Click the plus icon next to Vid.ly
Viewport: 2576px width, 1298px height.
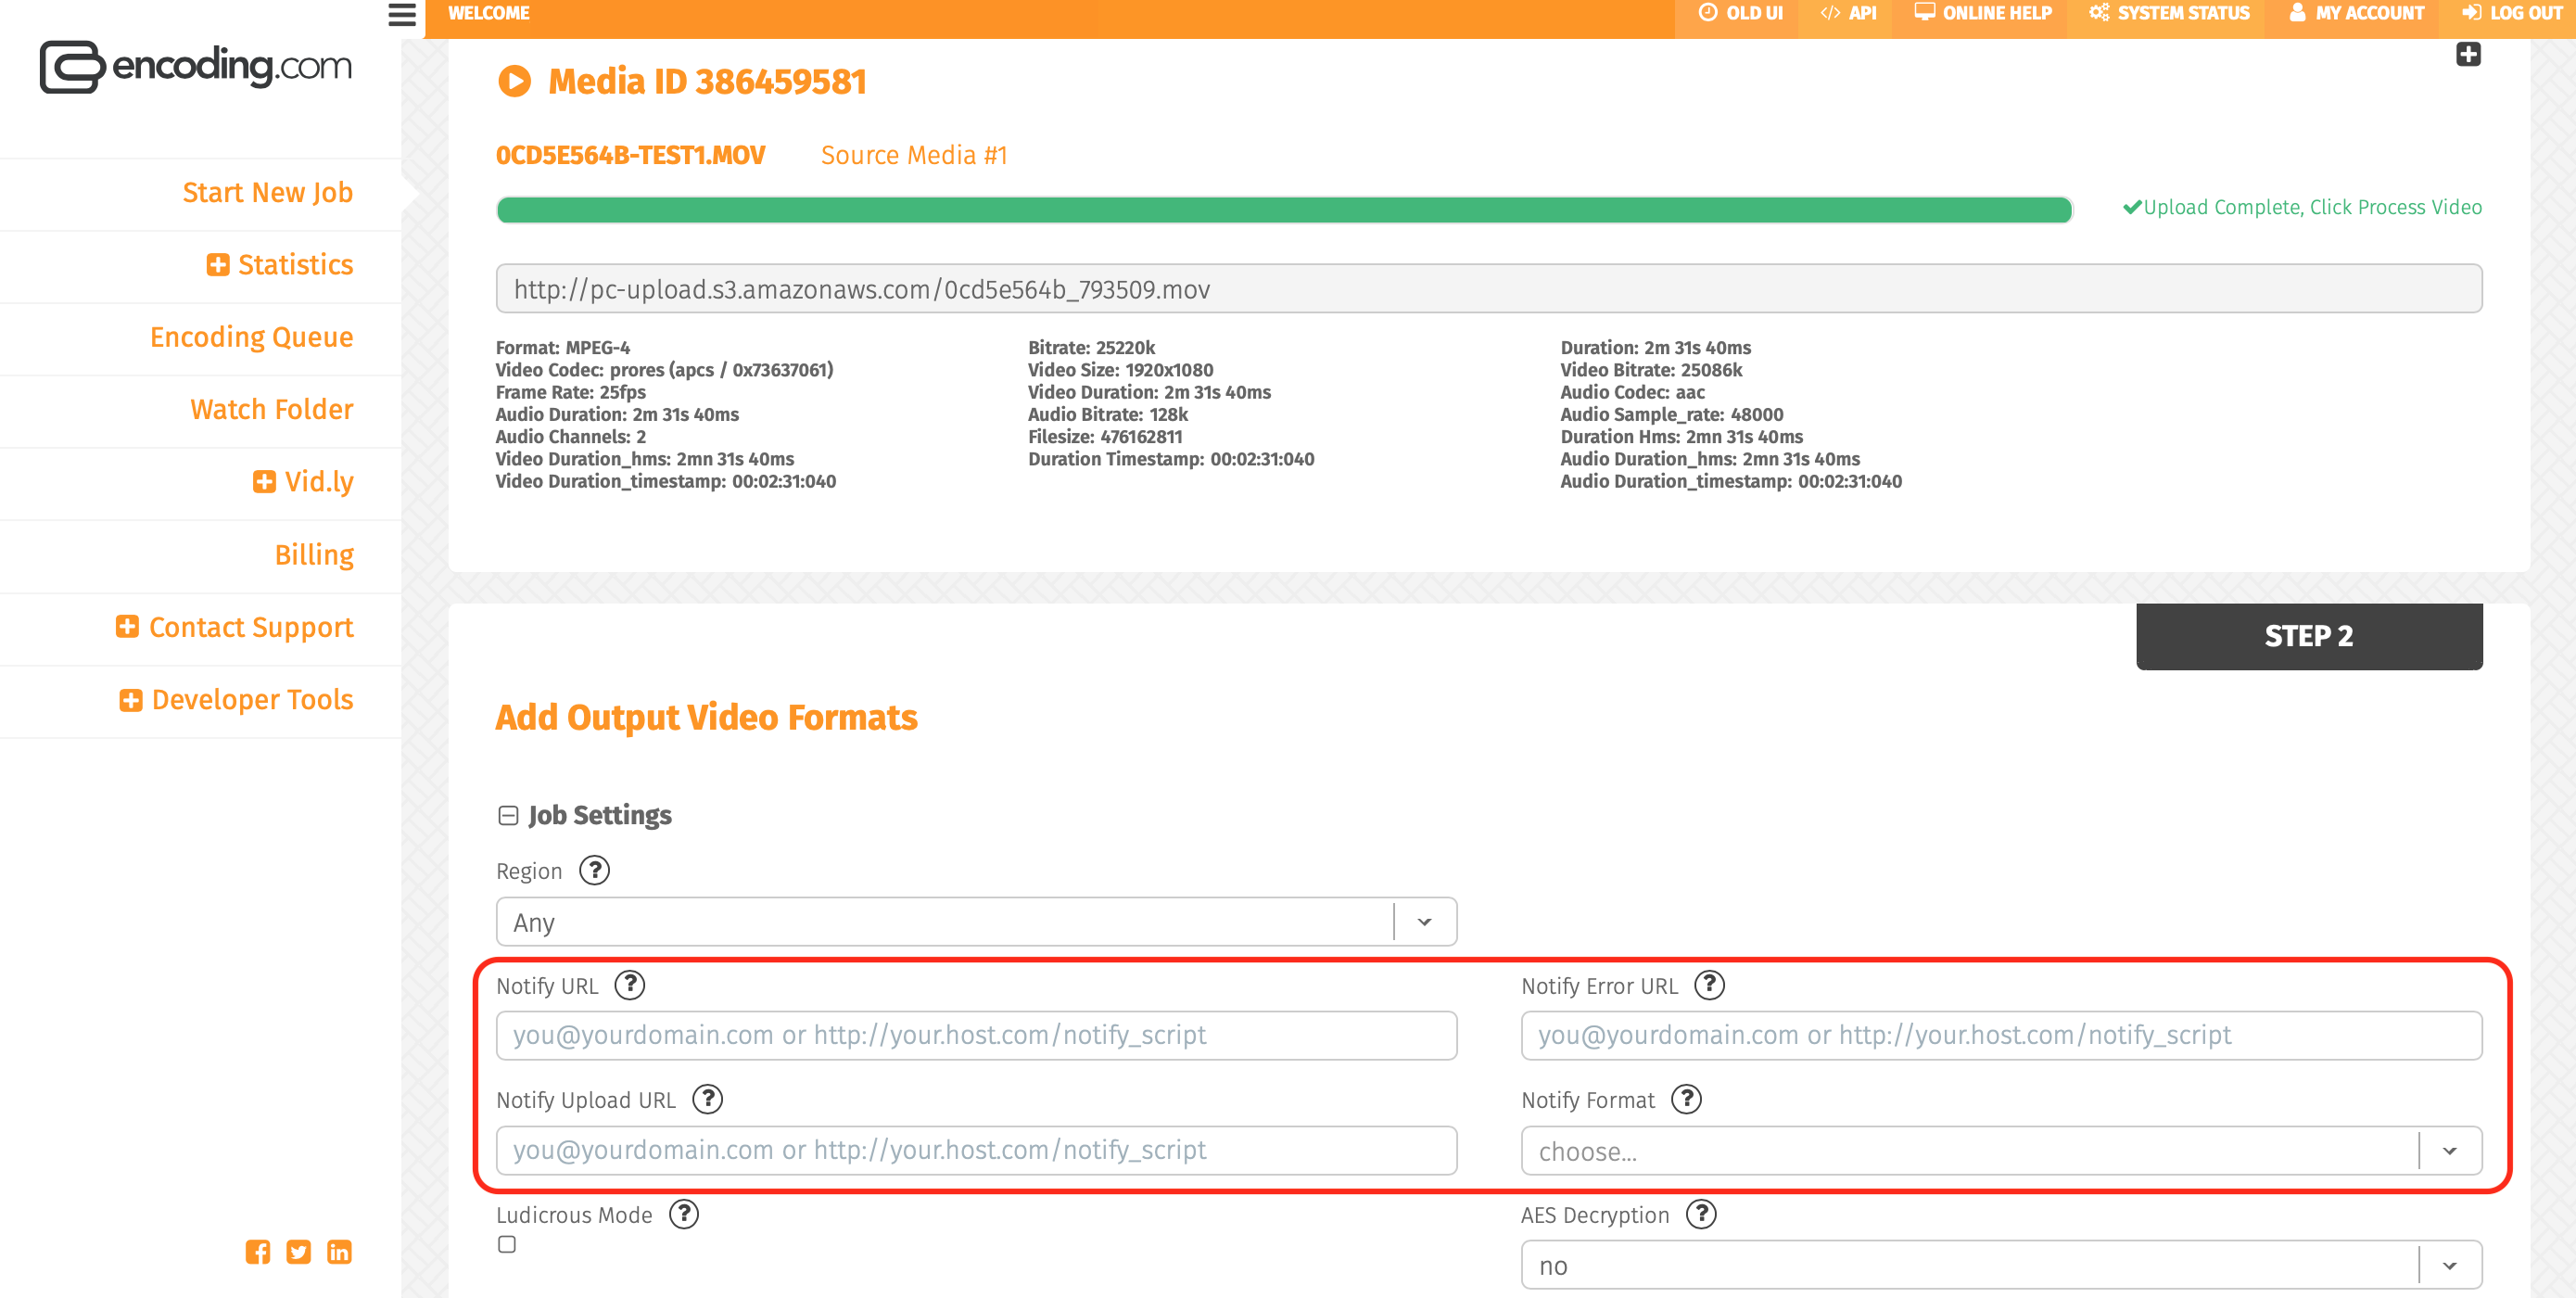pyautogui.click(x=264, y=482)
